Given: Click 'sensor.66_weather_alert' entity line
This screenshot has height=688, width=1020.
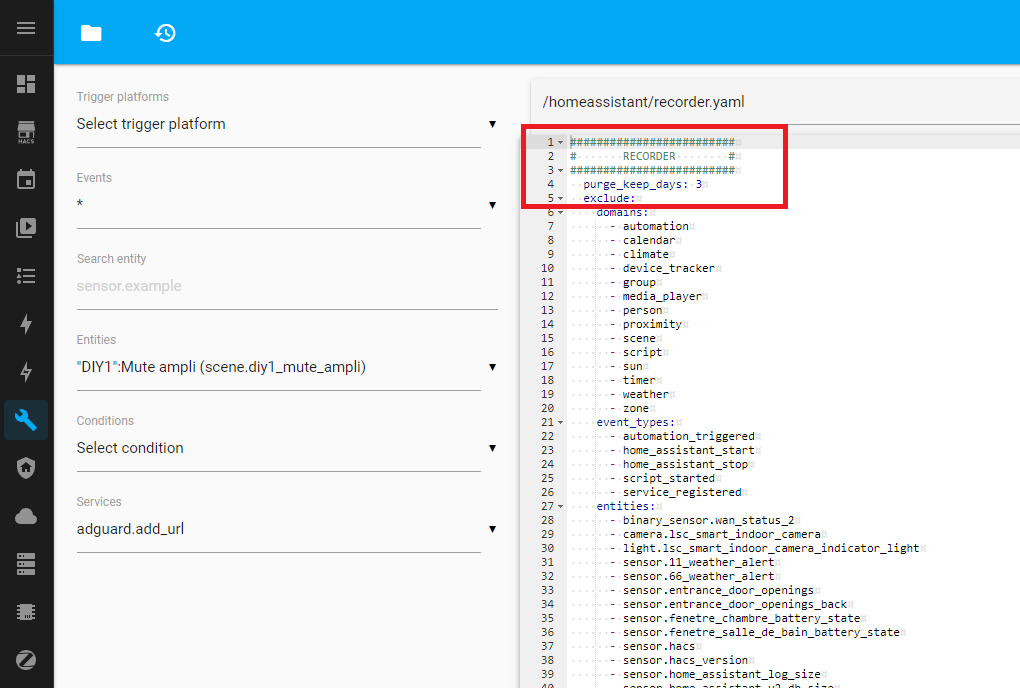Looking at the screenshot, I should point(699,576).
